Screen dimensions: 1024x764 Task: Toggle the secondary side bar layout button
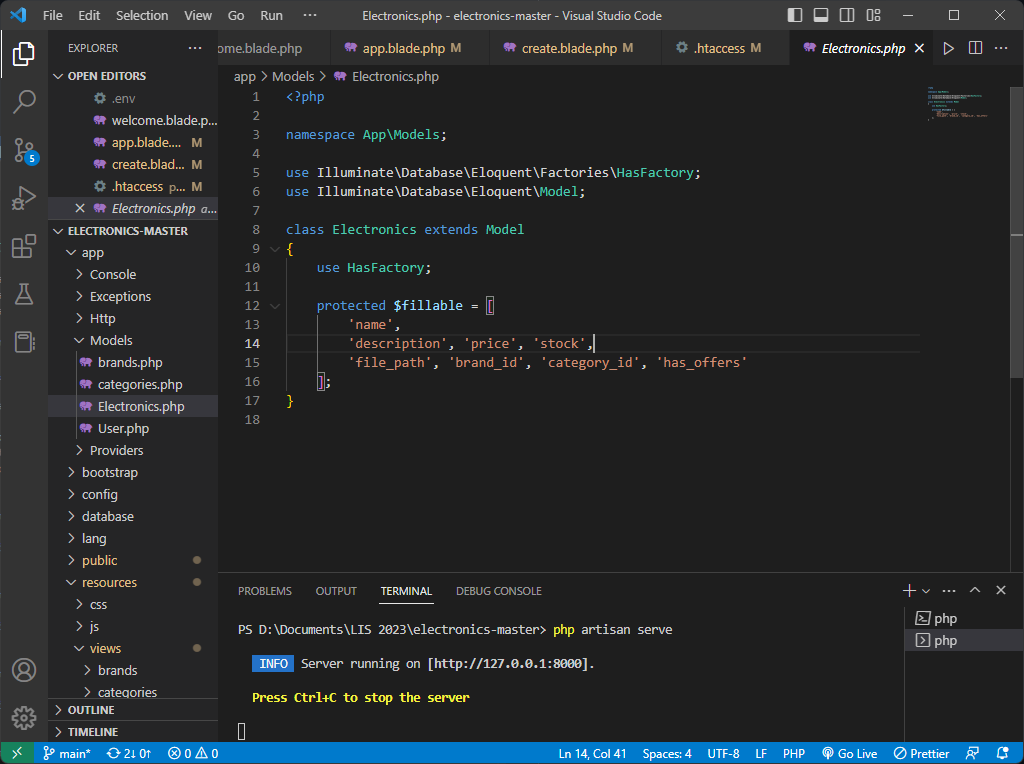point(847,16)
